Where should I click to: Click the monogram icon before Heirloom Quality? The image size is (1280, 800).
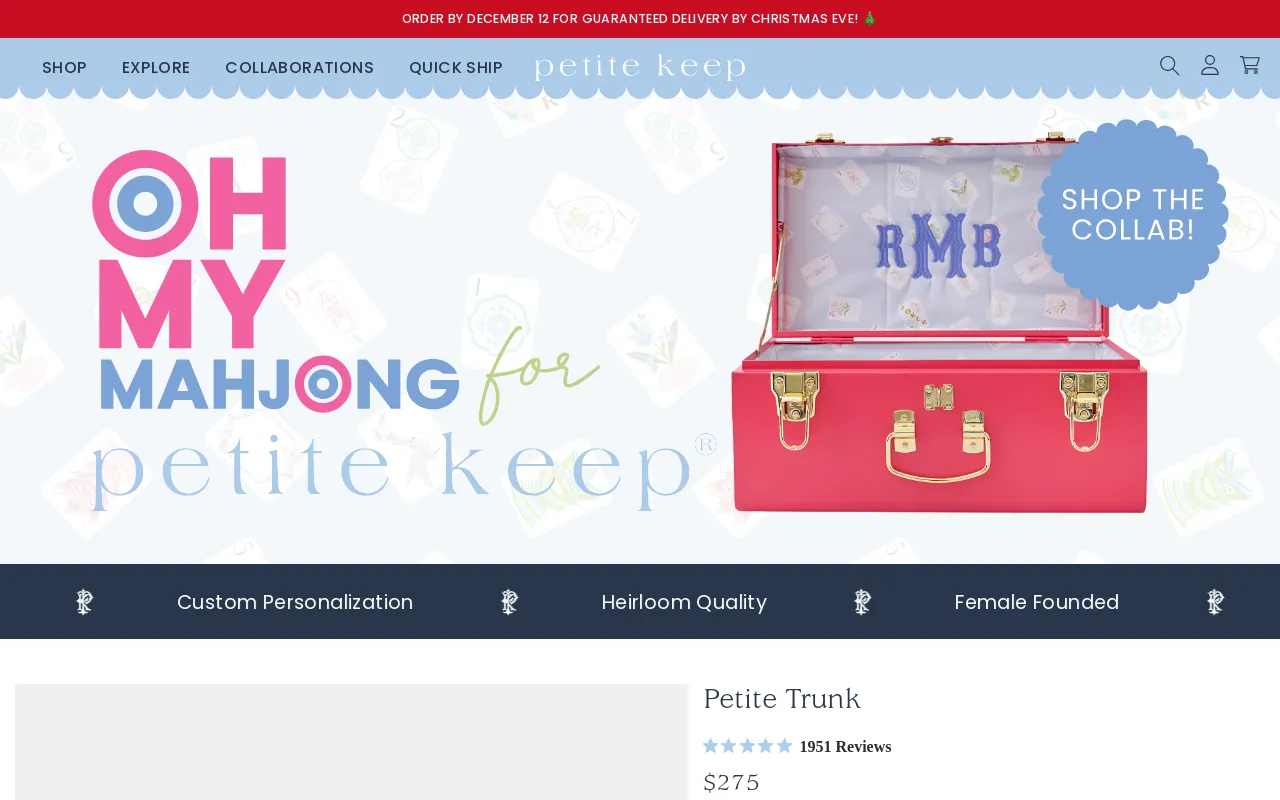point(510,602)
